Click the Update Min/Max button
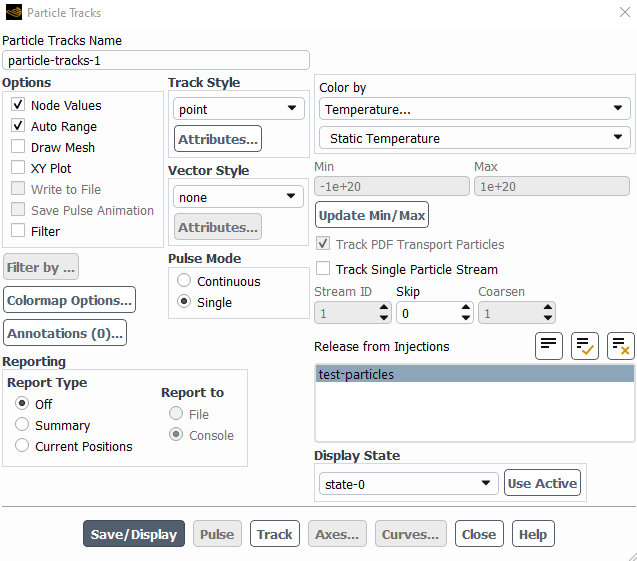Image resolution: width=637 pixels, height=561 pixels. pyautogui.click(x=372, y=215)
